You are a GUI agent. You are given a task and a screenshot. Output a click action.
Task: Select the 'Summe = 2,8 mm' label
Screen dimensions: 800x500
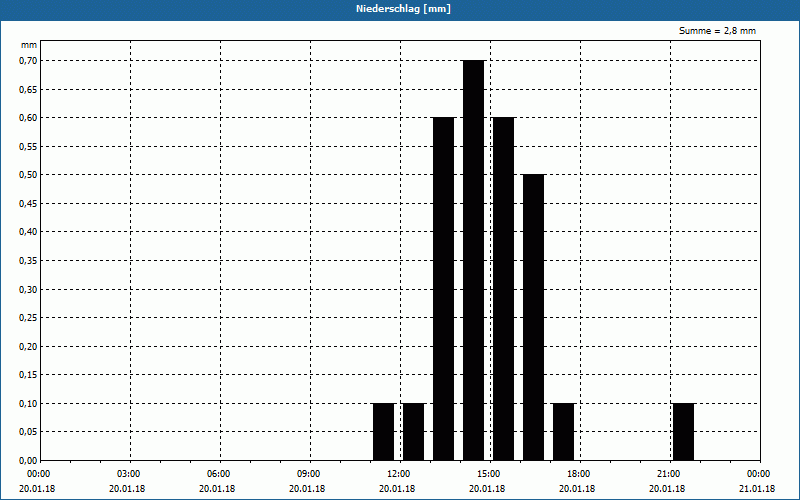tap(717, 31)
